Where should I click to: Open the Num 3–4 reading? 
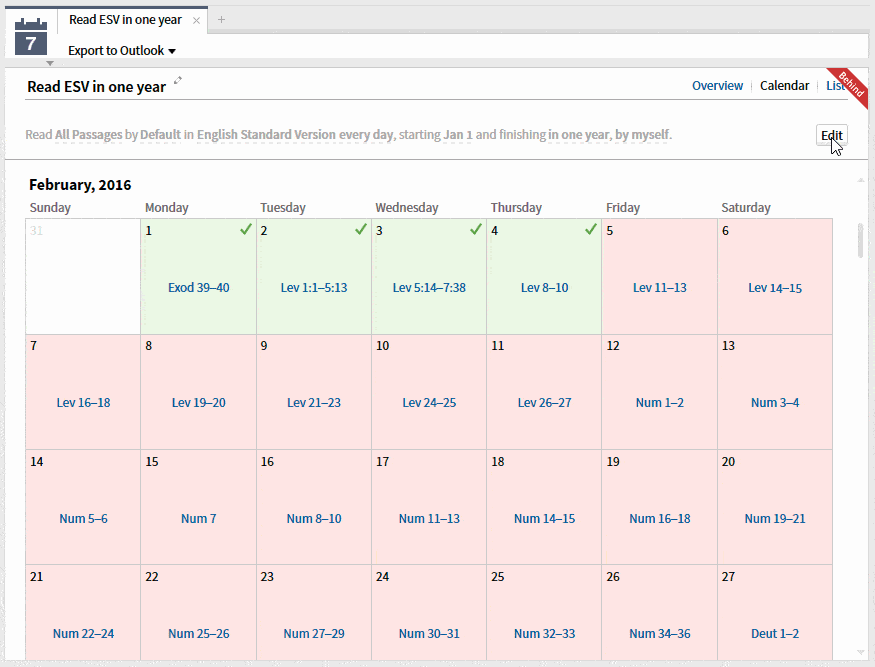click(x=775, y=402)
